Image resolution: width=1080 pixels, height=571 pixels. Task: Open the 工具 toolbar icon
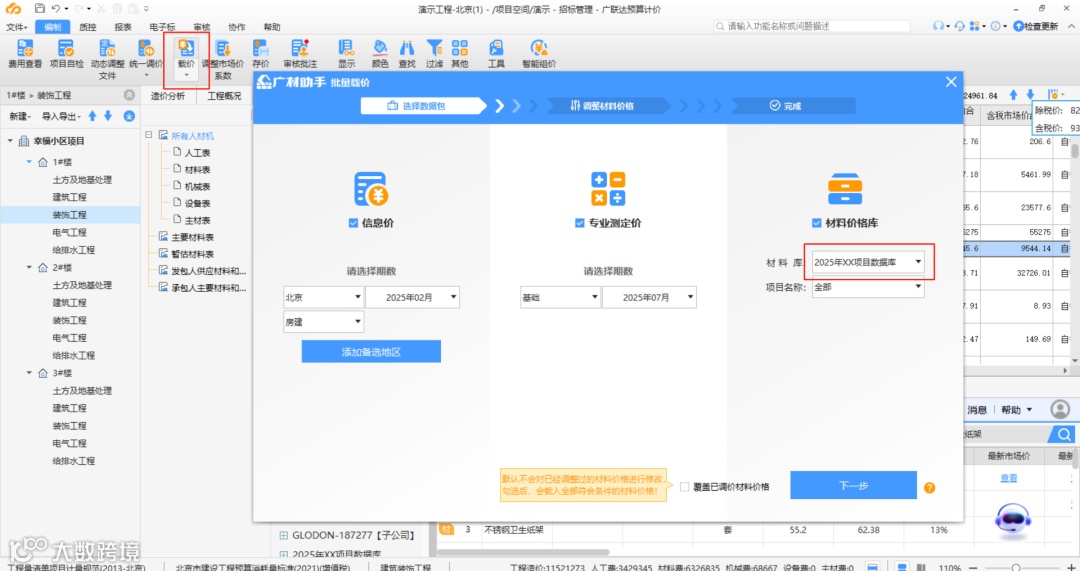(x=496, y=54)
